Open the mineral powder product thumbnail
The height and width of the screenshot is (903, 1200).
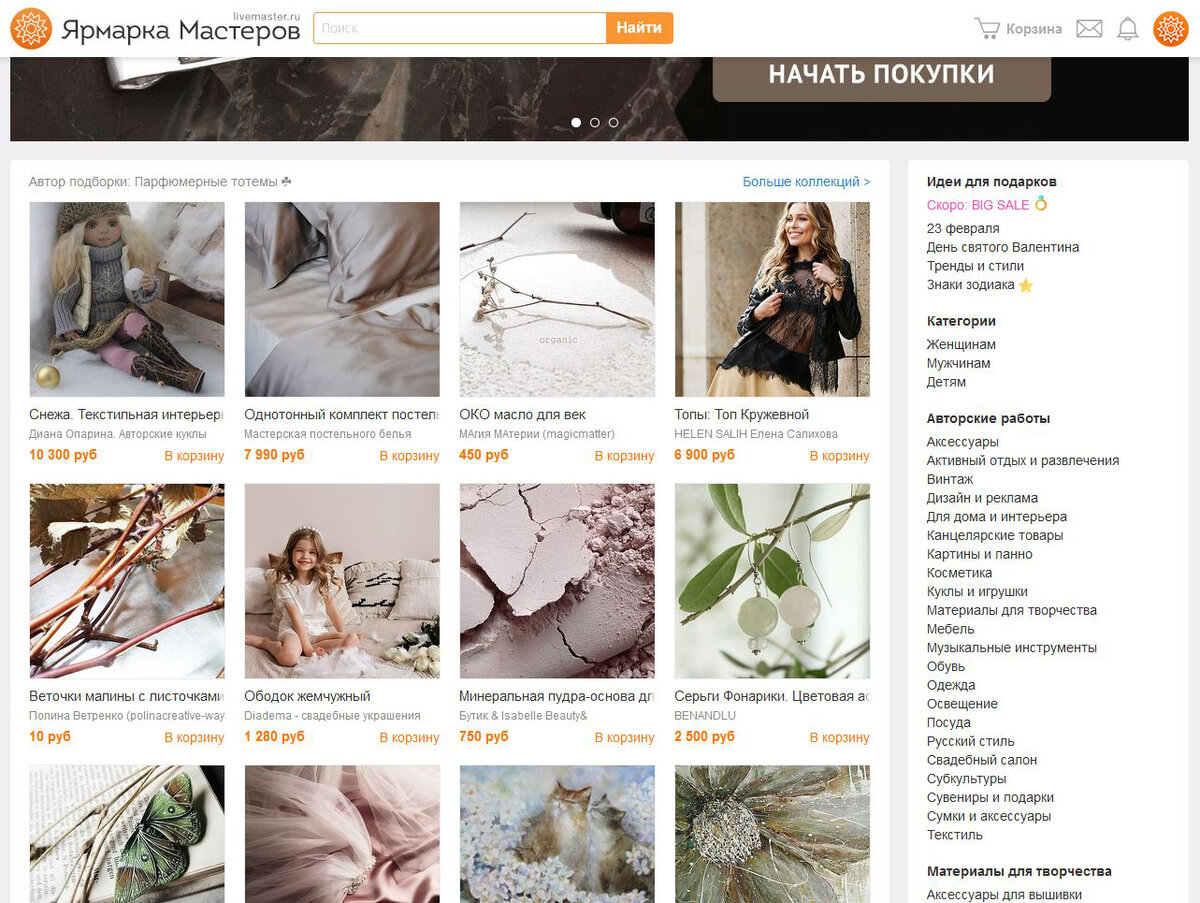coord(557,581)
